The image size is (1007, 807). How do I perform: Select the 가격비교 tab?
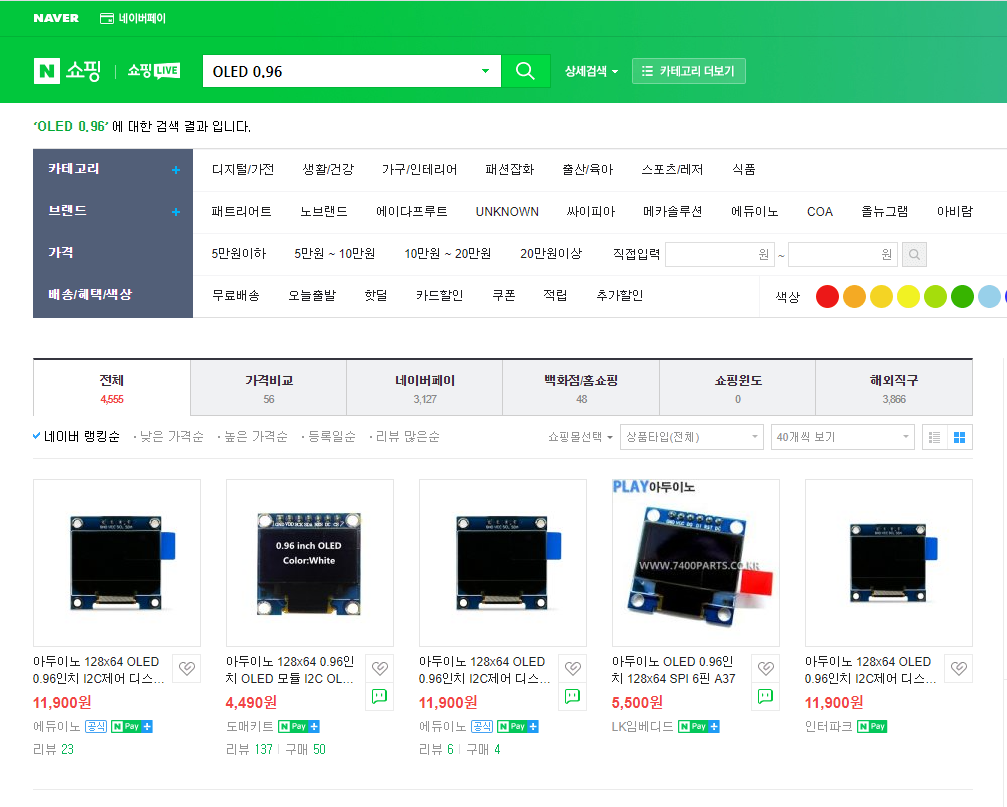(x=268, y=388)
